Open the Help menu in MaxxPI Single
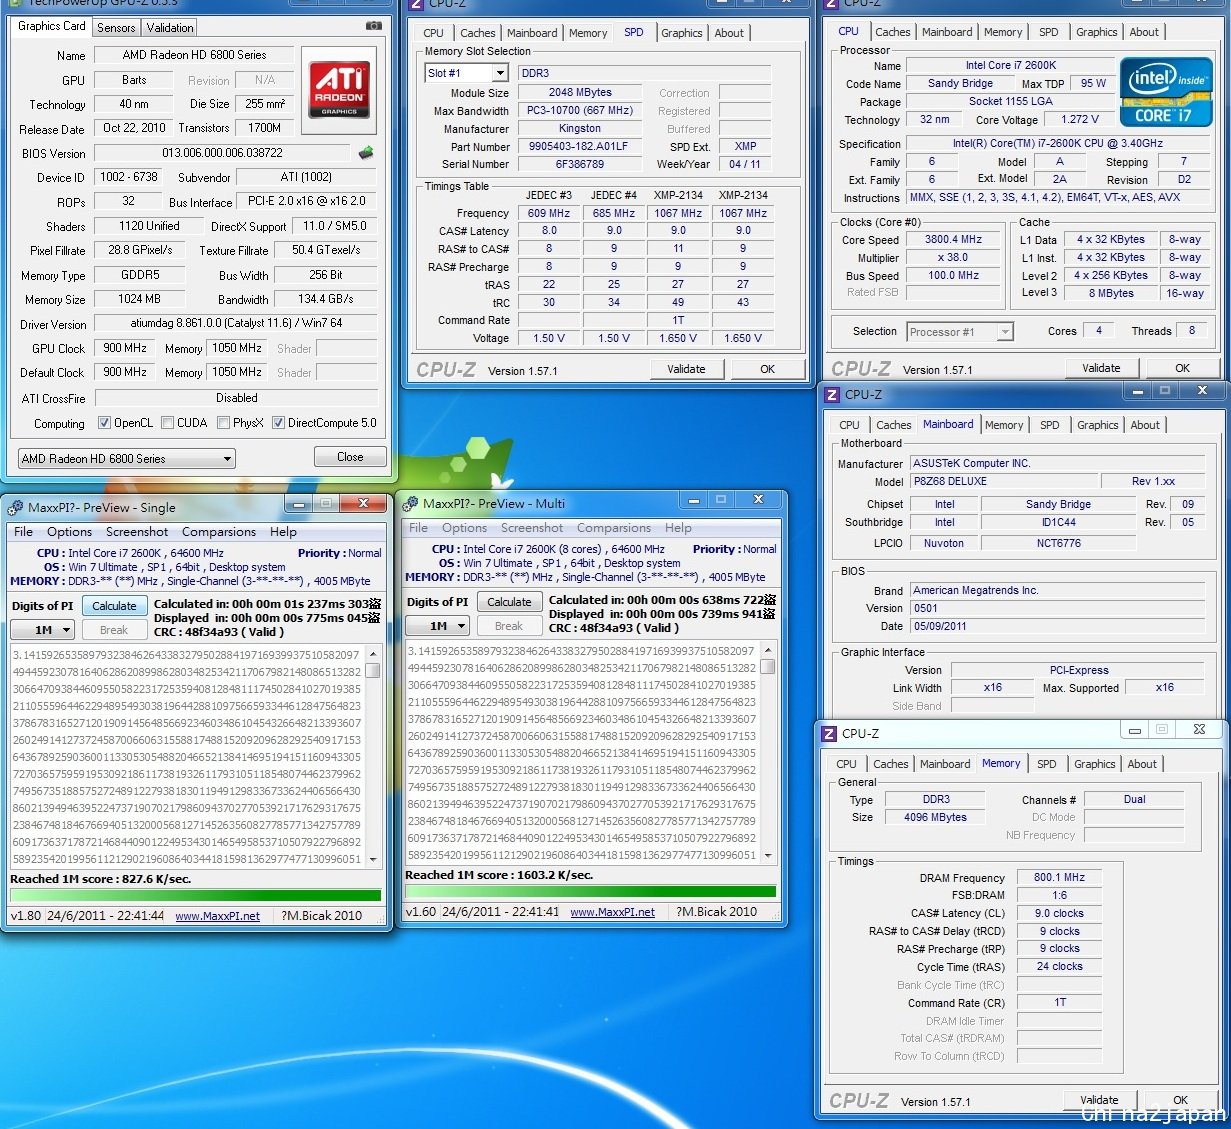Viewport: 1231px width, 1129px height. pyautogui.click(x=284, y=532)
